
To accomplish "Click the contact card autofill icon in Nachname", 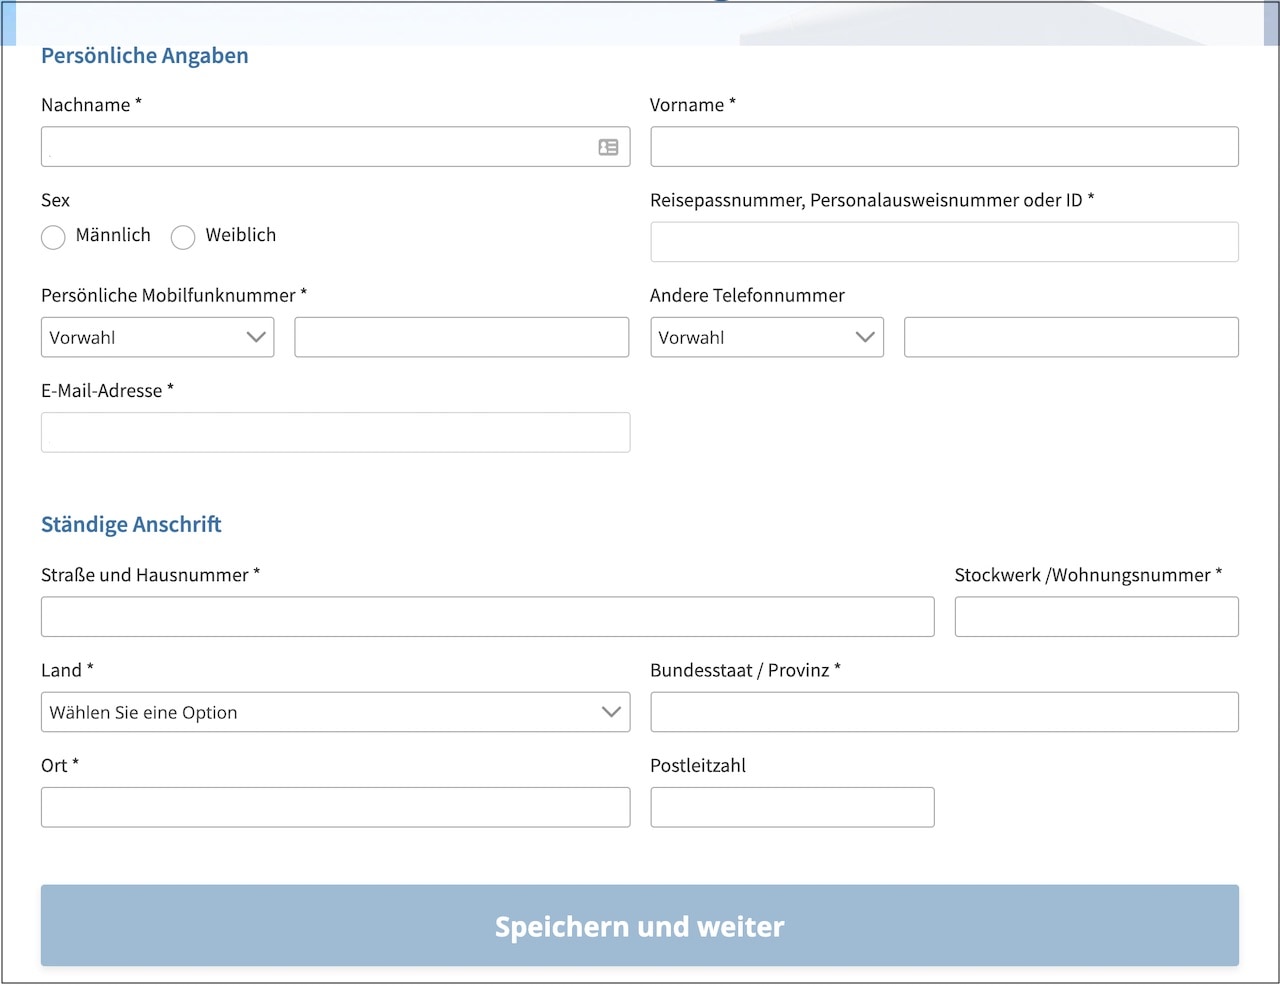I will 608,147.
